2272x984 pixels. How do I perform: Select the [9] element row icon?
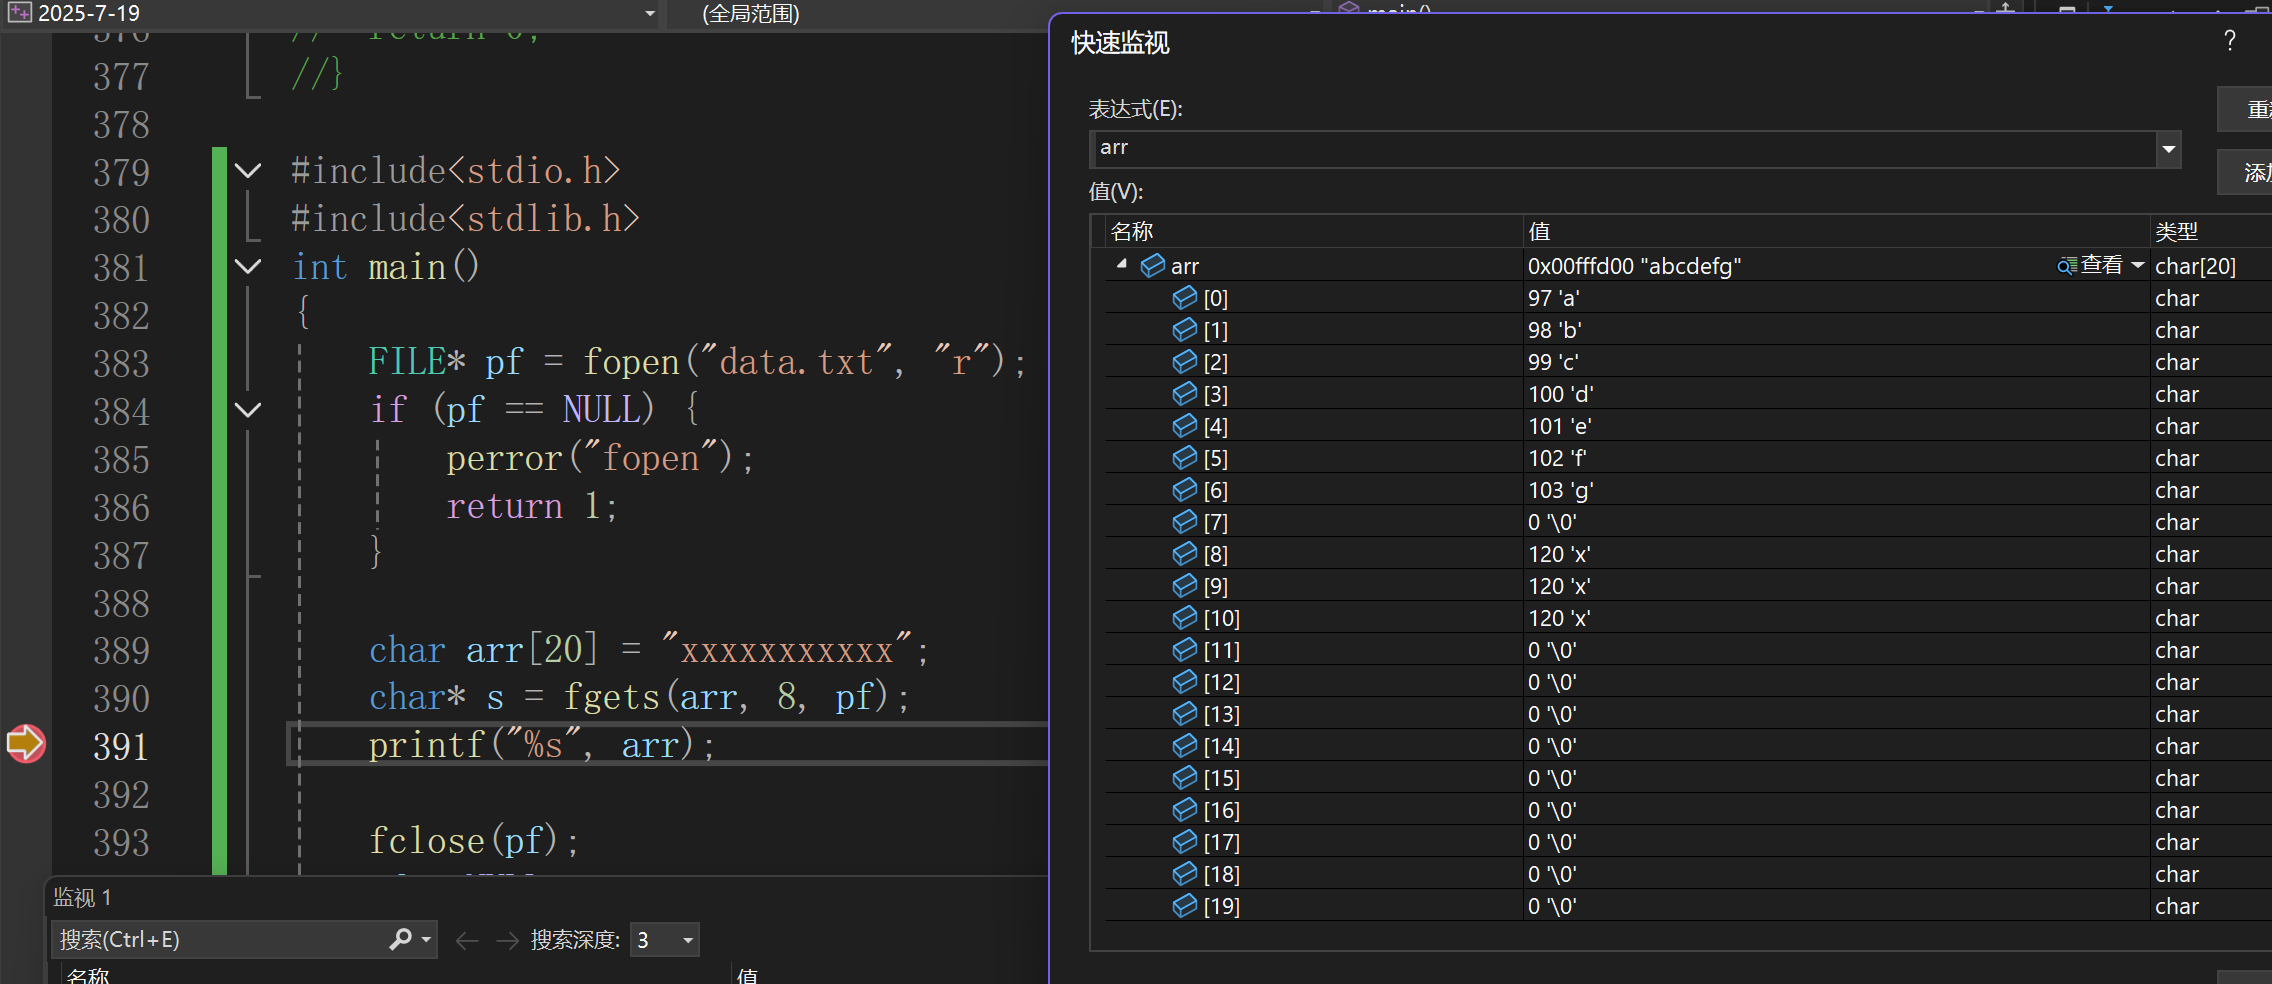(1185, 585)
